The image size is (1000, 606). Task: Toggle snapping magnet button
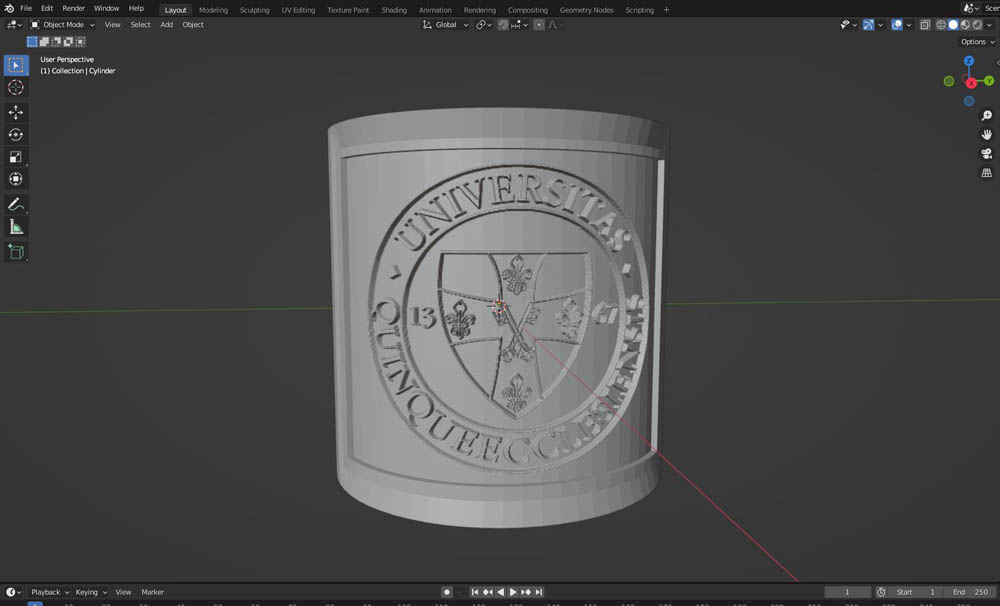point(503,25)
